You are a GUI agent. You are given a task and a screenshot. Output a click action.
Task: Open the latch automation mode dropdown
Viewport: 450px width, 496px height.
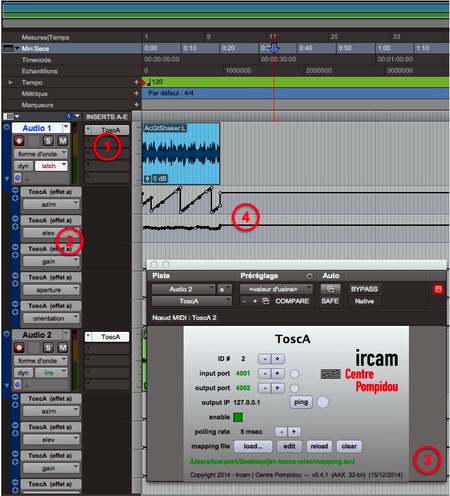tap(51, 166)
